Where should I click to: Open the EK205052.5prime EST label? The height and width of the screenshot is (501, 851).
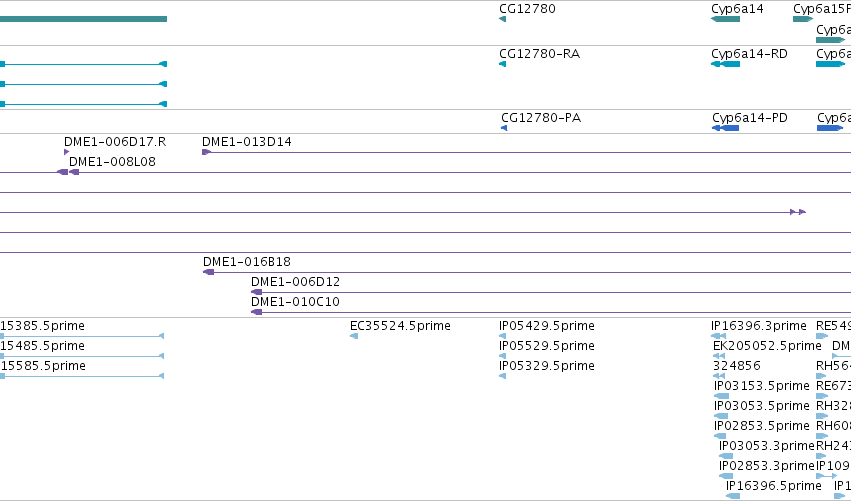point(767,346)
